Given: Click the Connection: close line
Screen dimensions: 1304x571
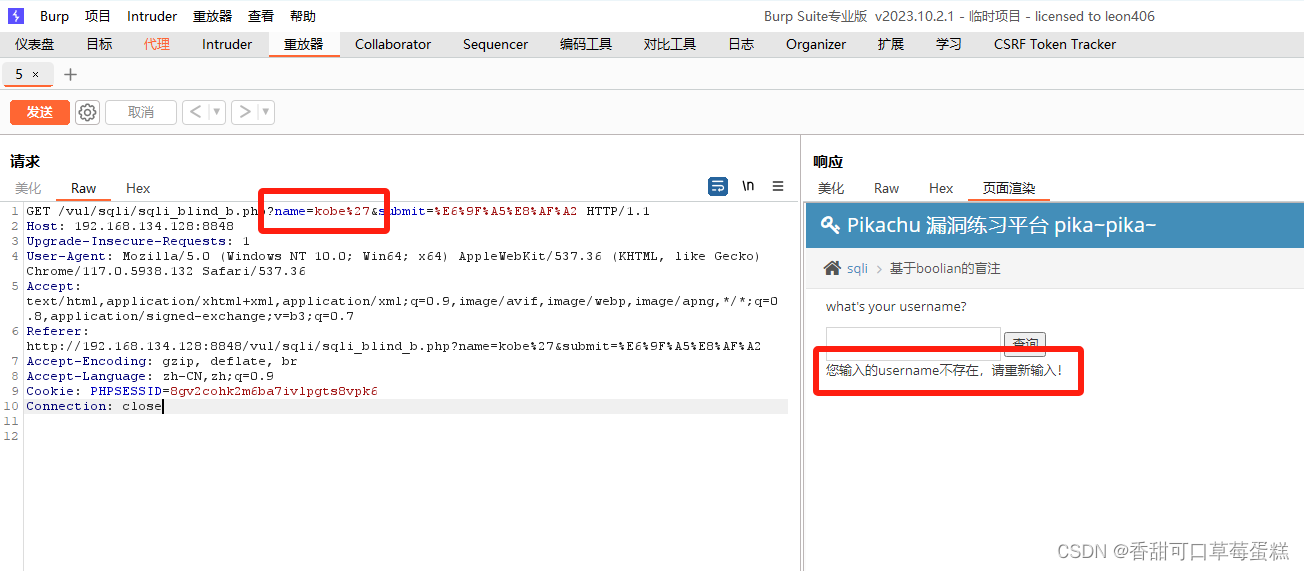Looking at the screenshot, I should point(94,406).
